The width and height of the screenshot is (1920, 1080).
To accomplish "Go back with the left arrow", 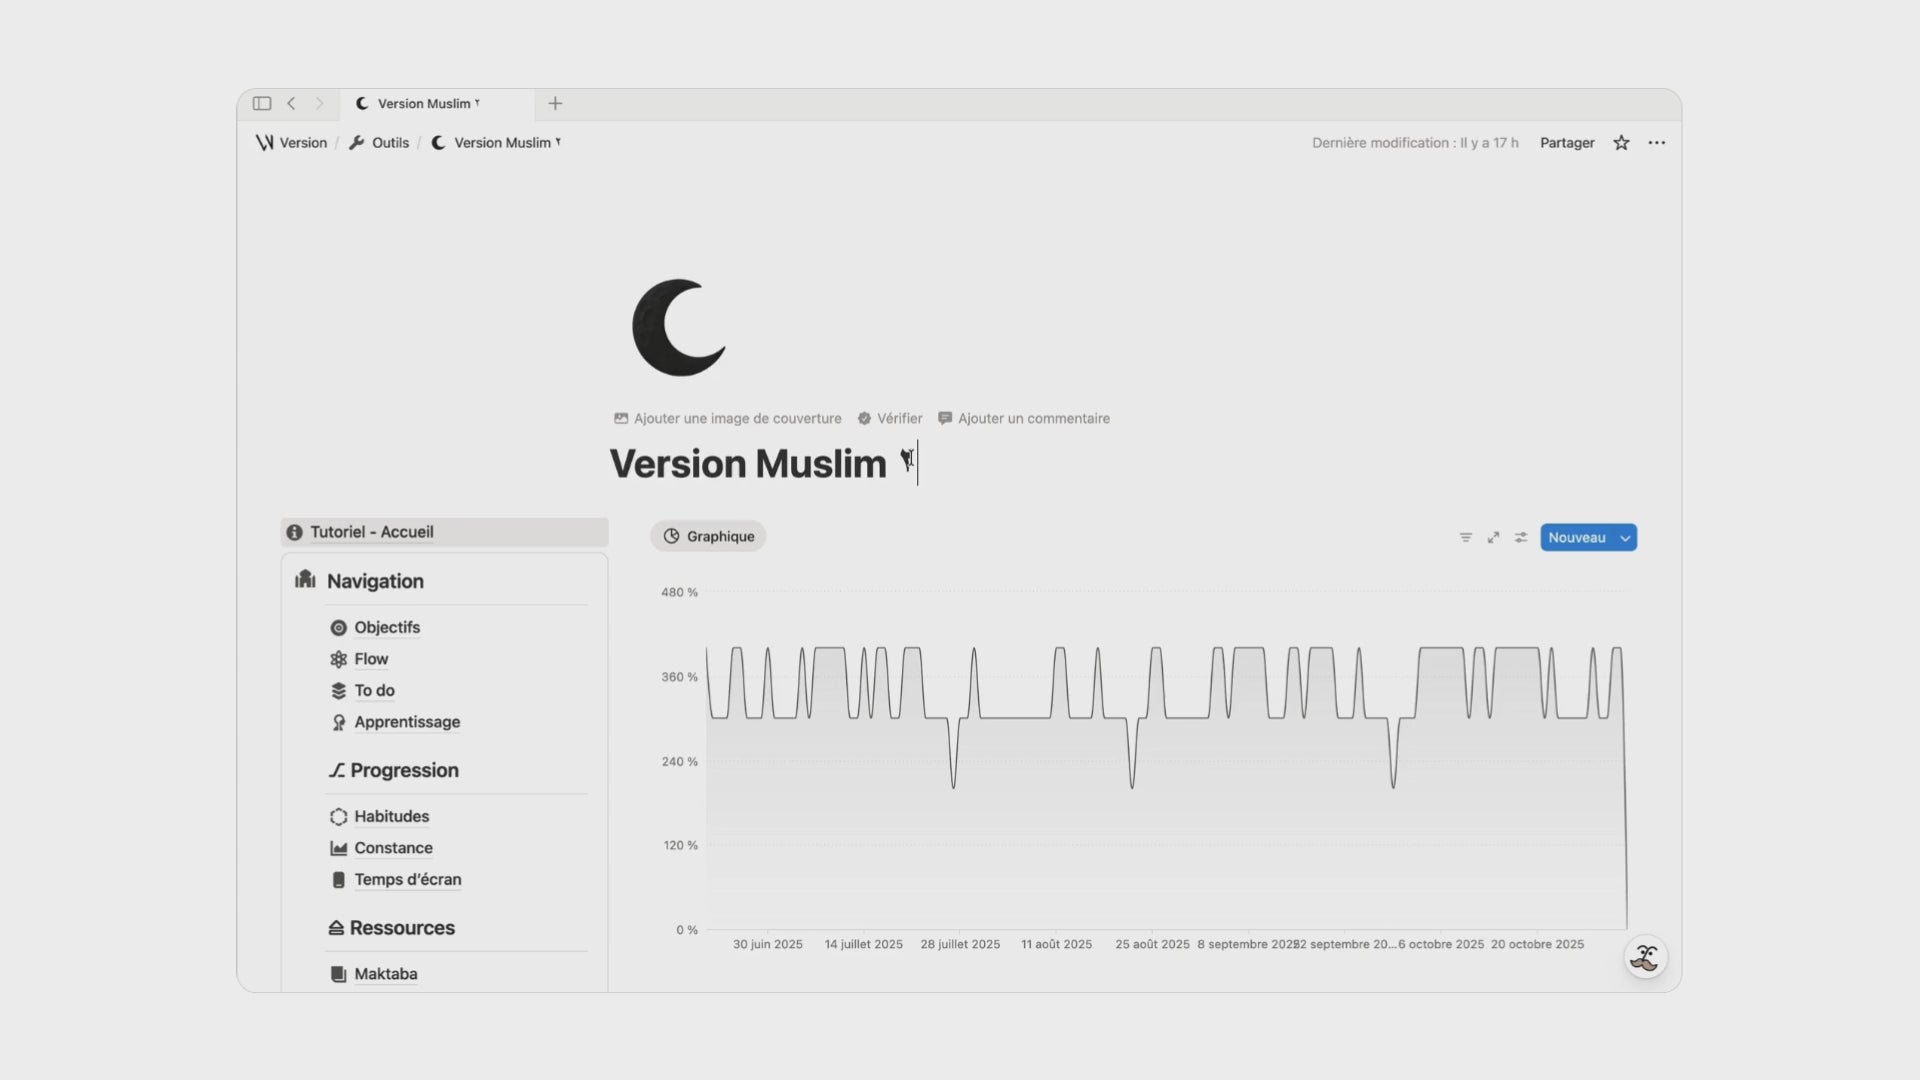I will click(291, 103).
